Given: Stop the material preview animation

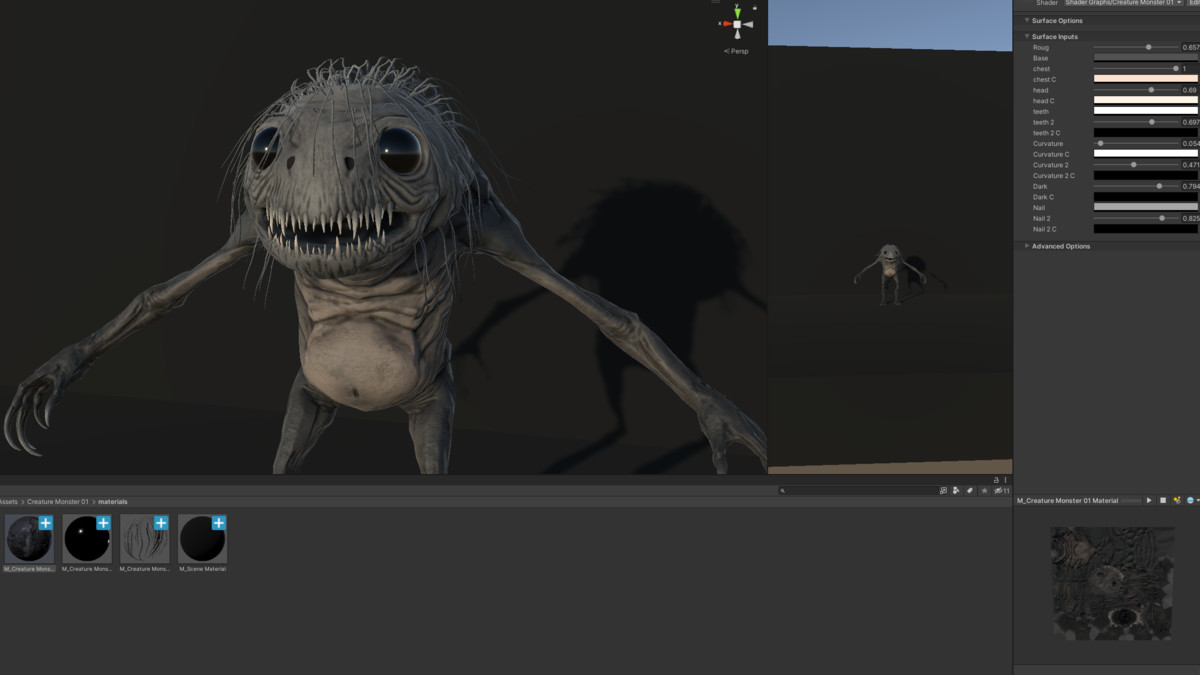Looking at the screenshot, I should (x=1164, y=500).
